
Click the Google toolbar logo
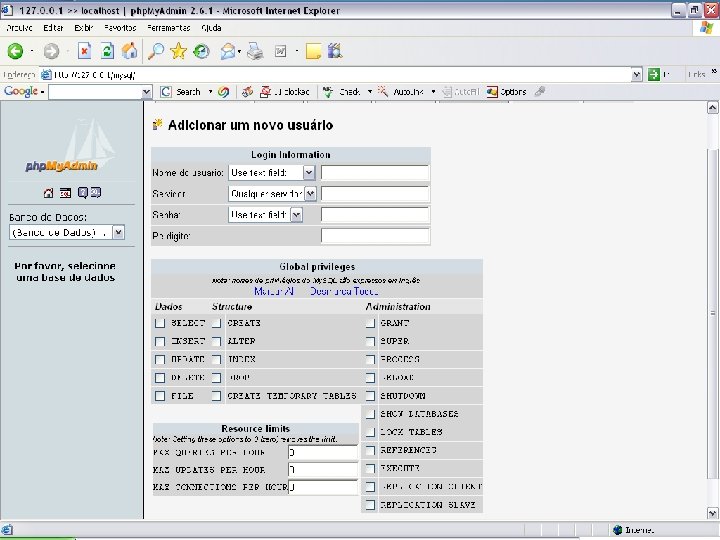pyautogui.click(x=21, y=91)
